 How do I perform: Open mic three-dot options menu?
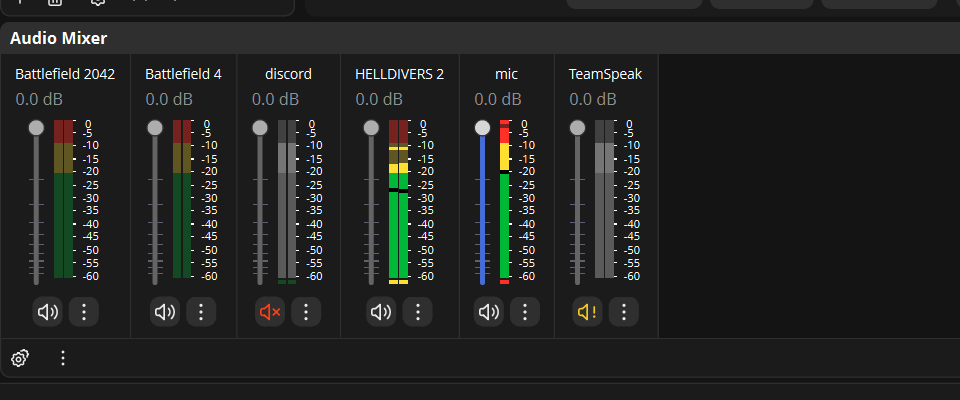point(525,312)
